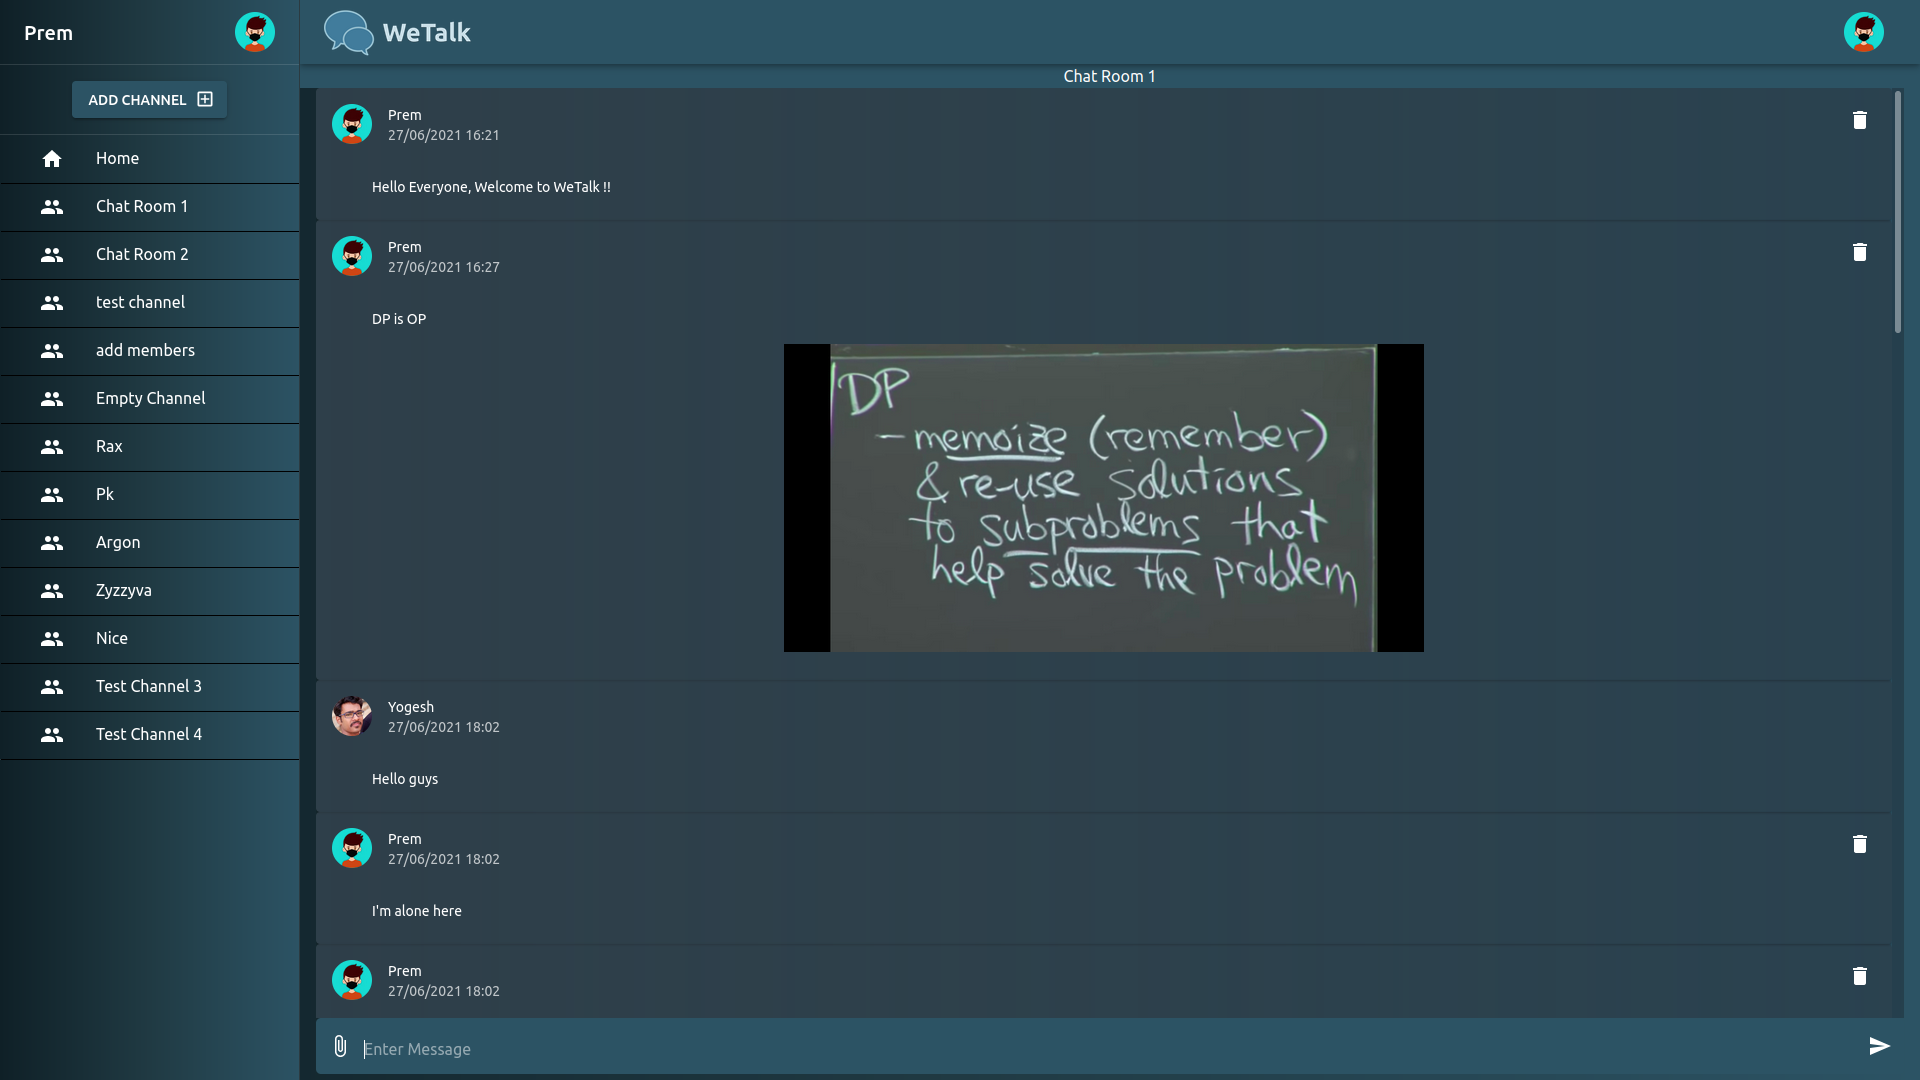Click the Enter Message input field
Image resolution: width=1920 pixels, height=1080 pixels.
[1100, 1048]
